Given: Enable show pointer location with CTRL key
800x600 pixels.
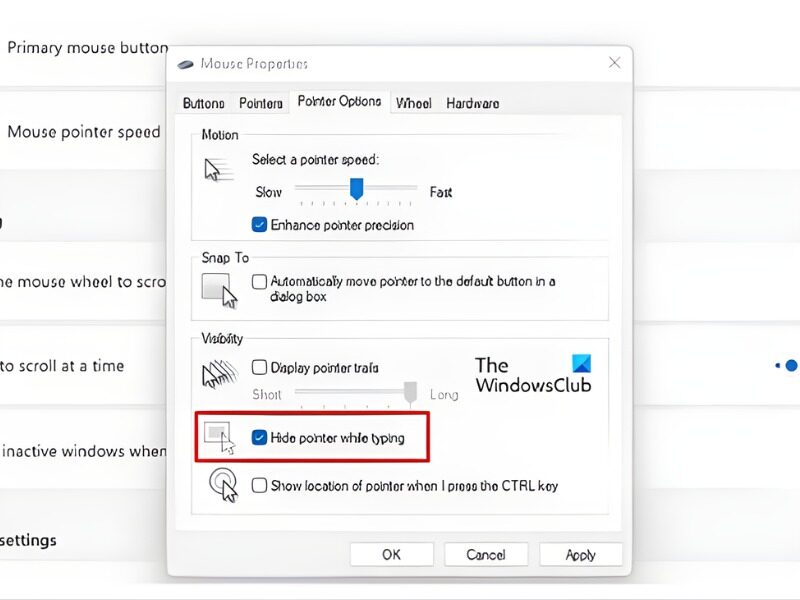Looking at the screenshot, I should click(x=260, y=486).
